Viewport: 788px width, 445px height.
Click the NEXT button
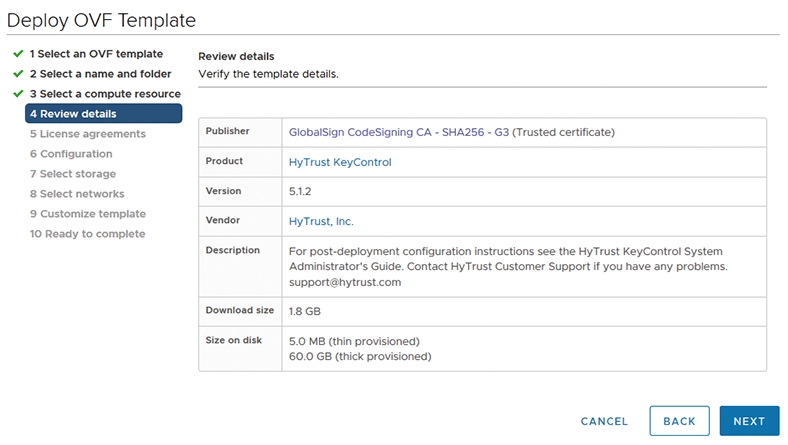point(749,421)
